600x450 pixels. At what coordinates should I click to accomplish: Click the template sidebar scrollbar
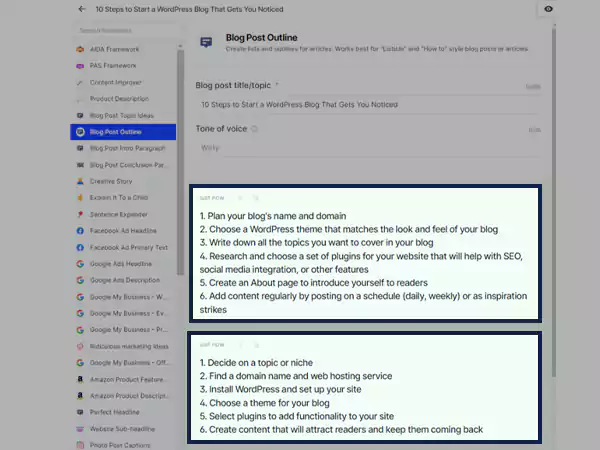tap(181, 120)
